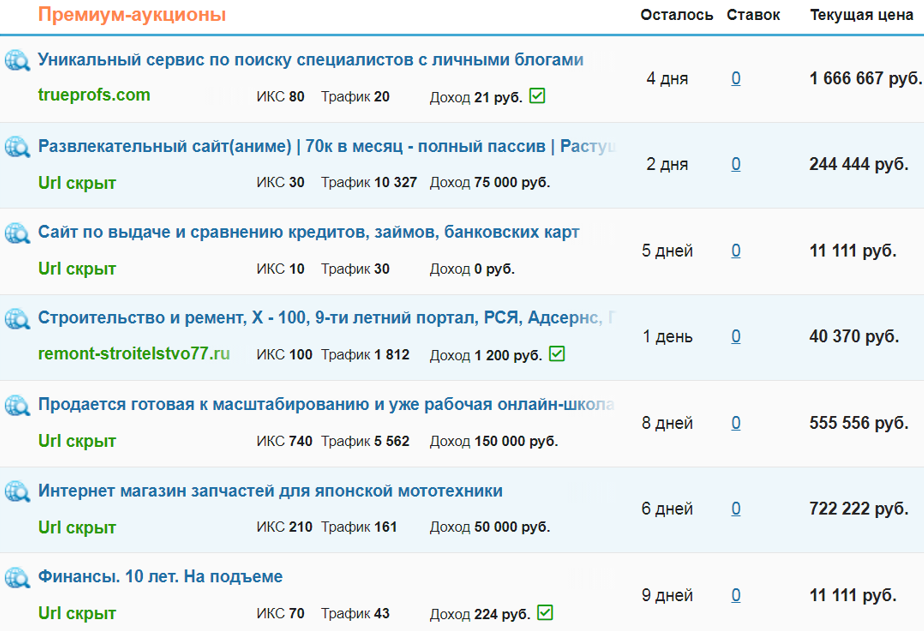Click verified income checkmark for remont-stroitelstvo77.ru
This screenshot has height=631, width=924.
coord(557,354)
